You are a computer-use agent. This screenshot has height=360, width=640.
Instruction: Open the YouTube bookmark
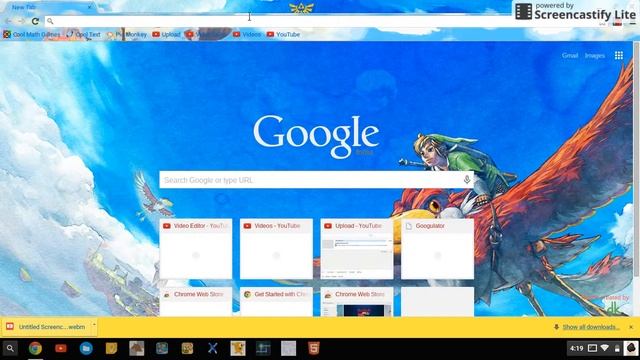(x=283, y=35)
